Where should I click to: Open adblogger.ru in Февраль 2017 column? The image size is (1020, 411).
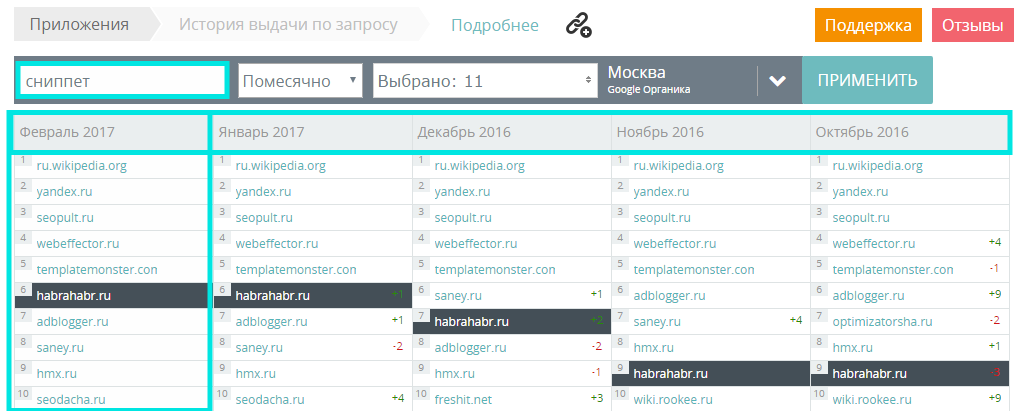tap(72, 322)
